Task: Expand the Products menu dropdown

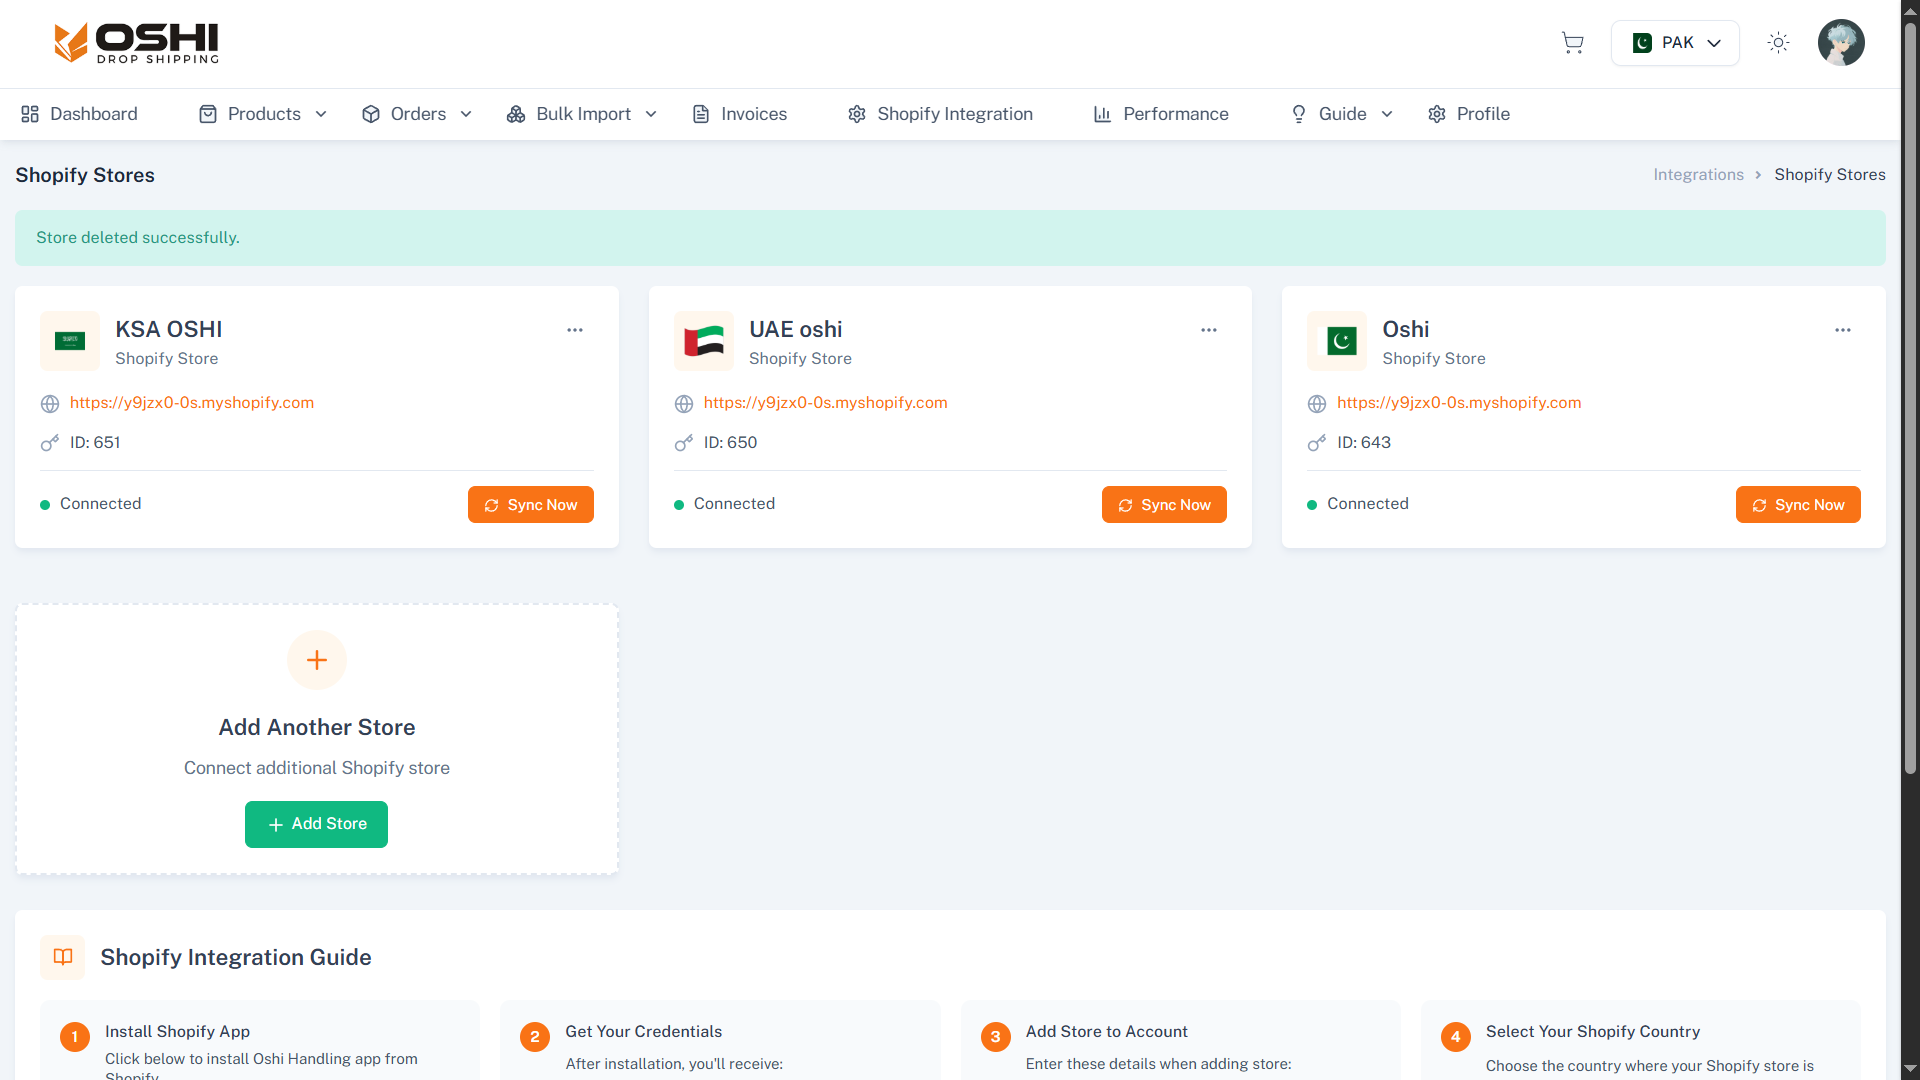Action: coord(264,114)
